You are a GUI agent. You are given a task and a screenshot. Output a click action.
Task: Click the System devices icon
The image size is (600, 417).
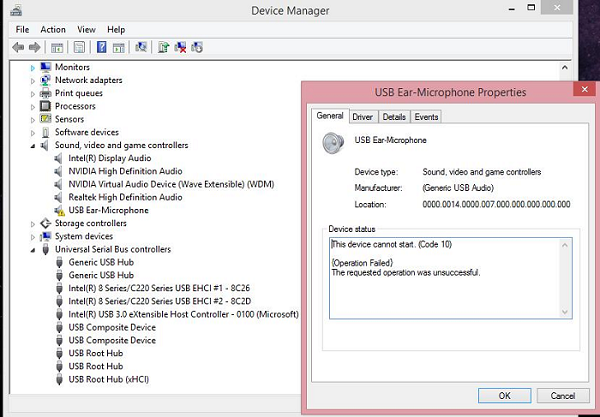[46, 236]
